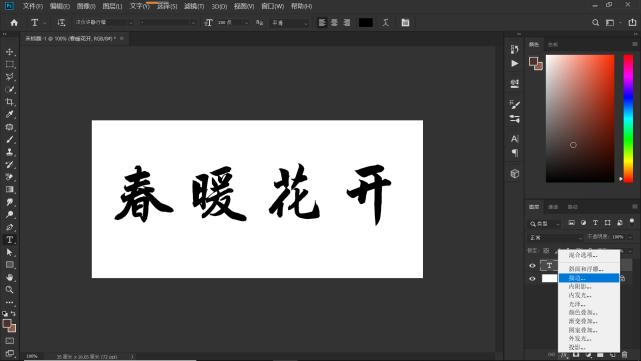
Task: Select the Brush tool
Action: click(x=9, y=139)
